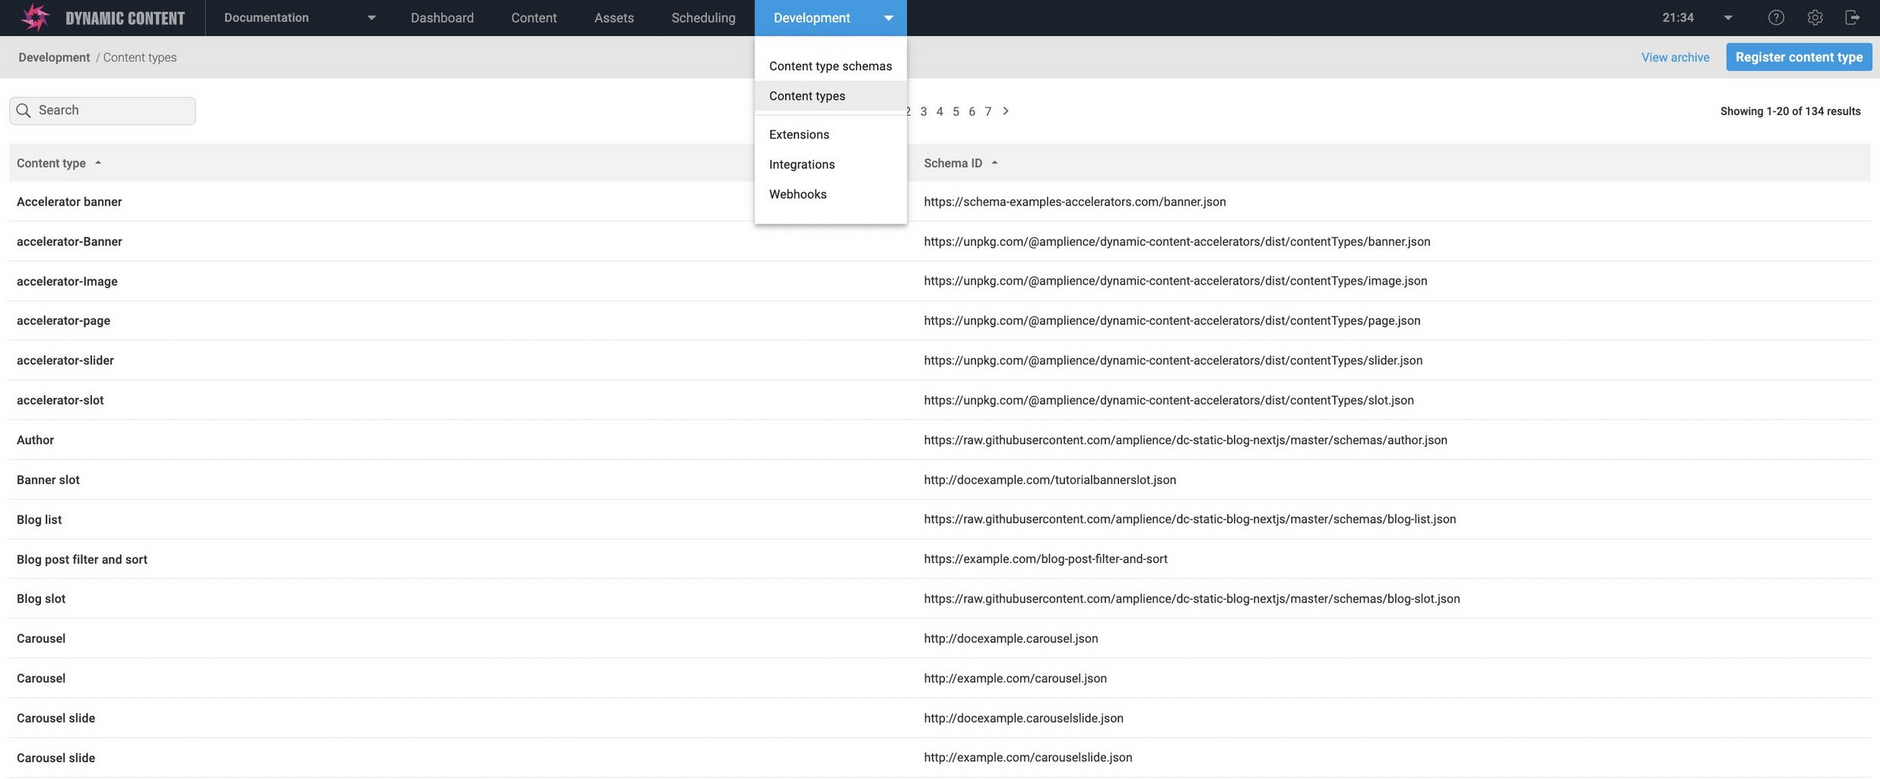Open the Dashboard tab

pyautogui.click(x=442, y=18)
